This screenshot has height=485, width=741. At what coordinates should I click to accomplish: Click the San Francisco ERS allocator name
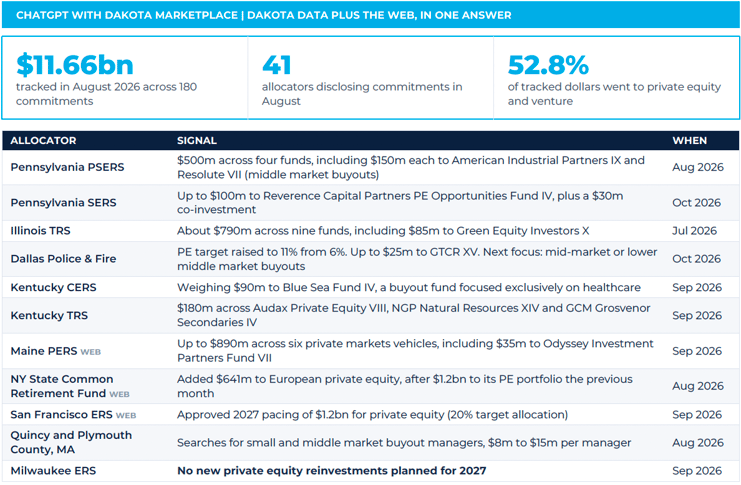click(x=61, y=415)
